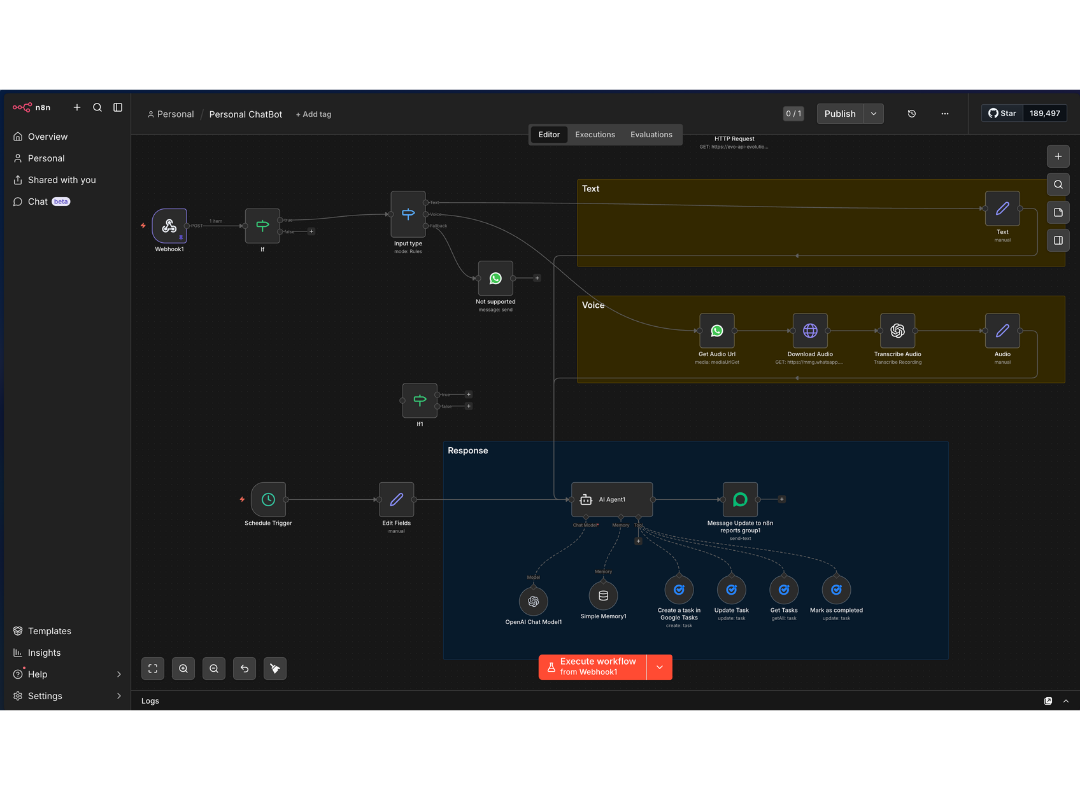Select the Schedule Trigger node
This screenshot has width=1080, height=800.
[269, 500]
